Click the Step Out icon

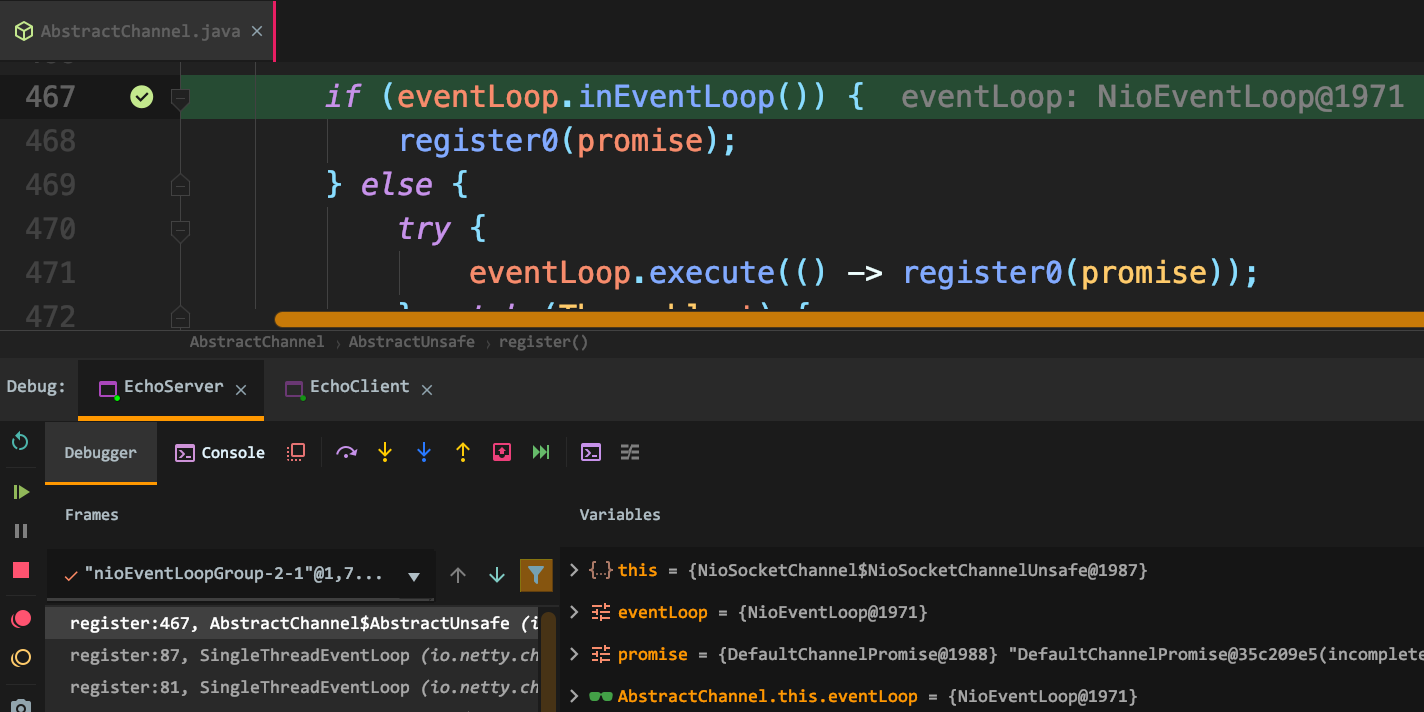tap(463, 453)
